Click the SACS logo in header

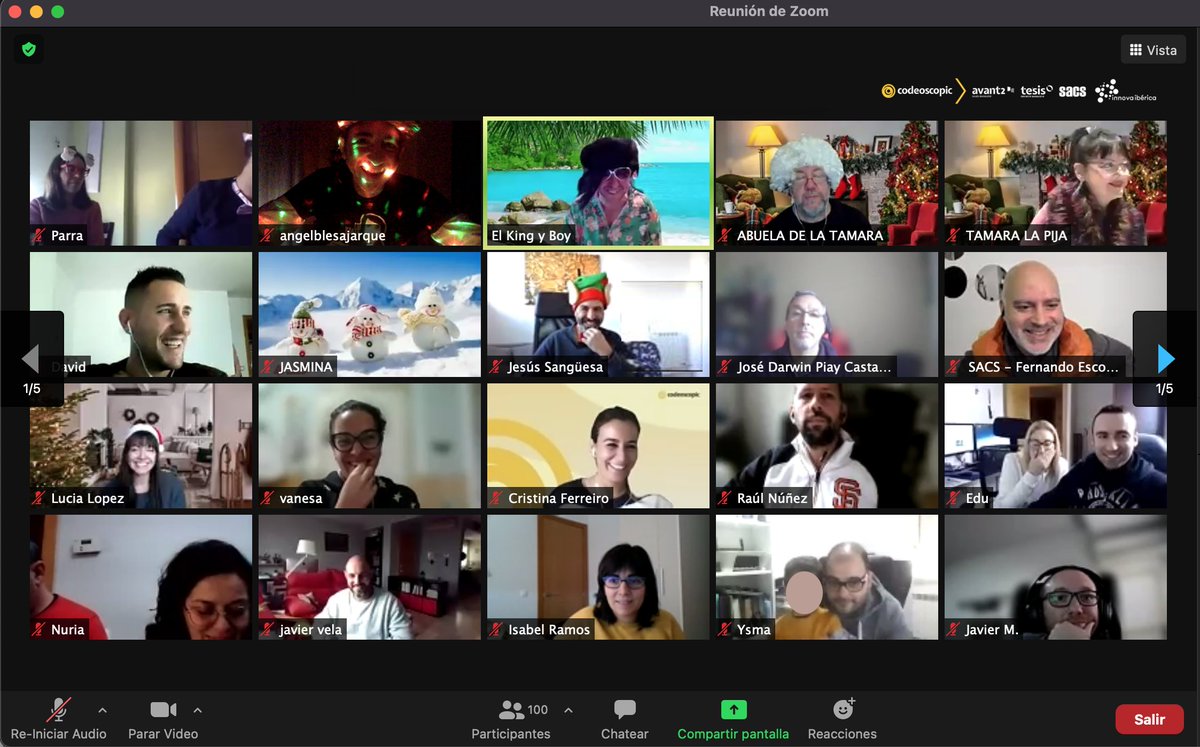1072,91
